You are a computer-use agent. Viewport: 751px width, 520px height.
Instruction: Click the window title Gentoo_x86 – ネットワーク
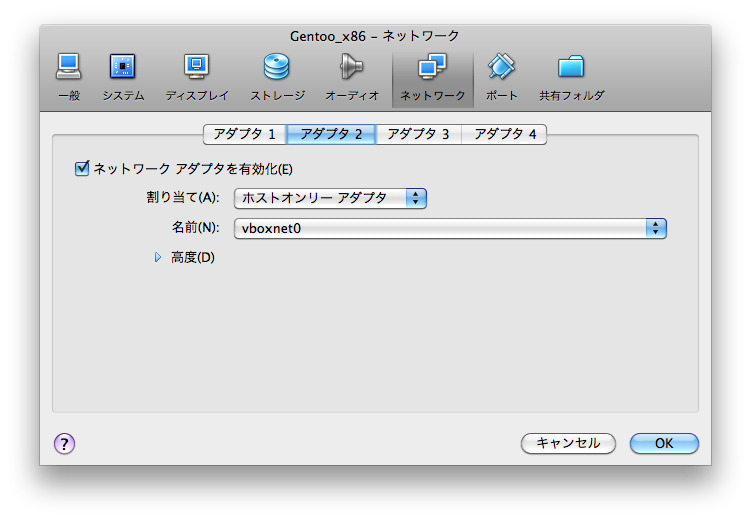tap(375, 36)
